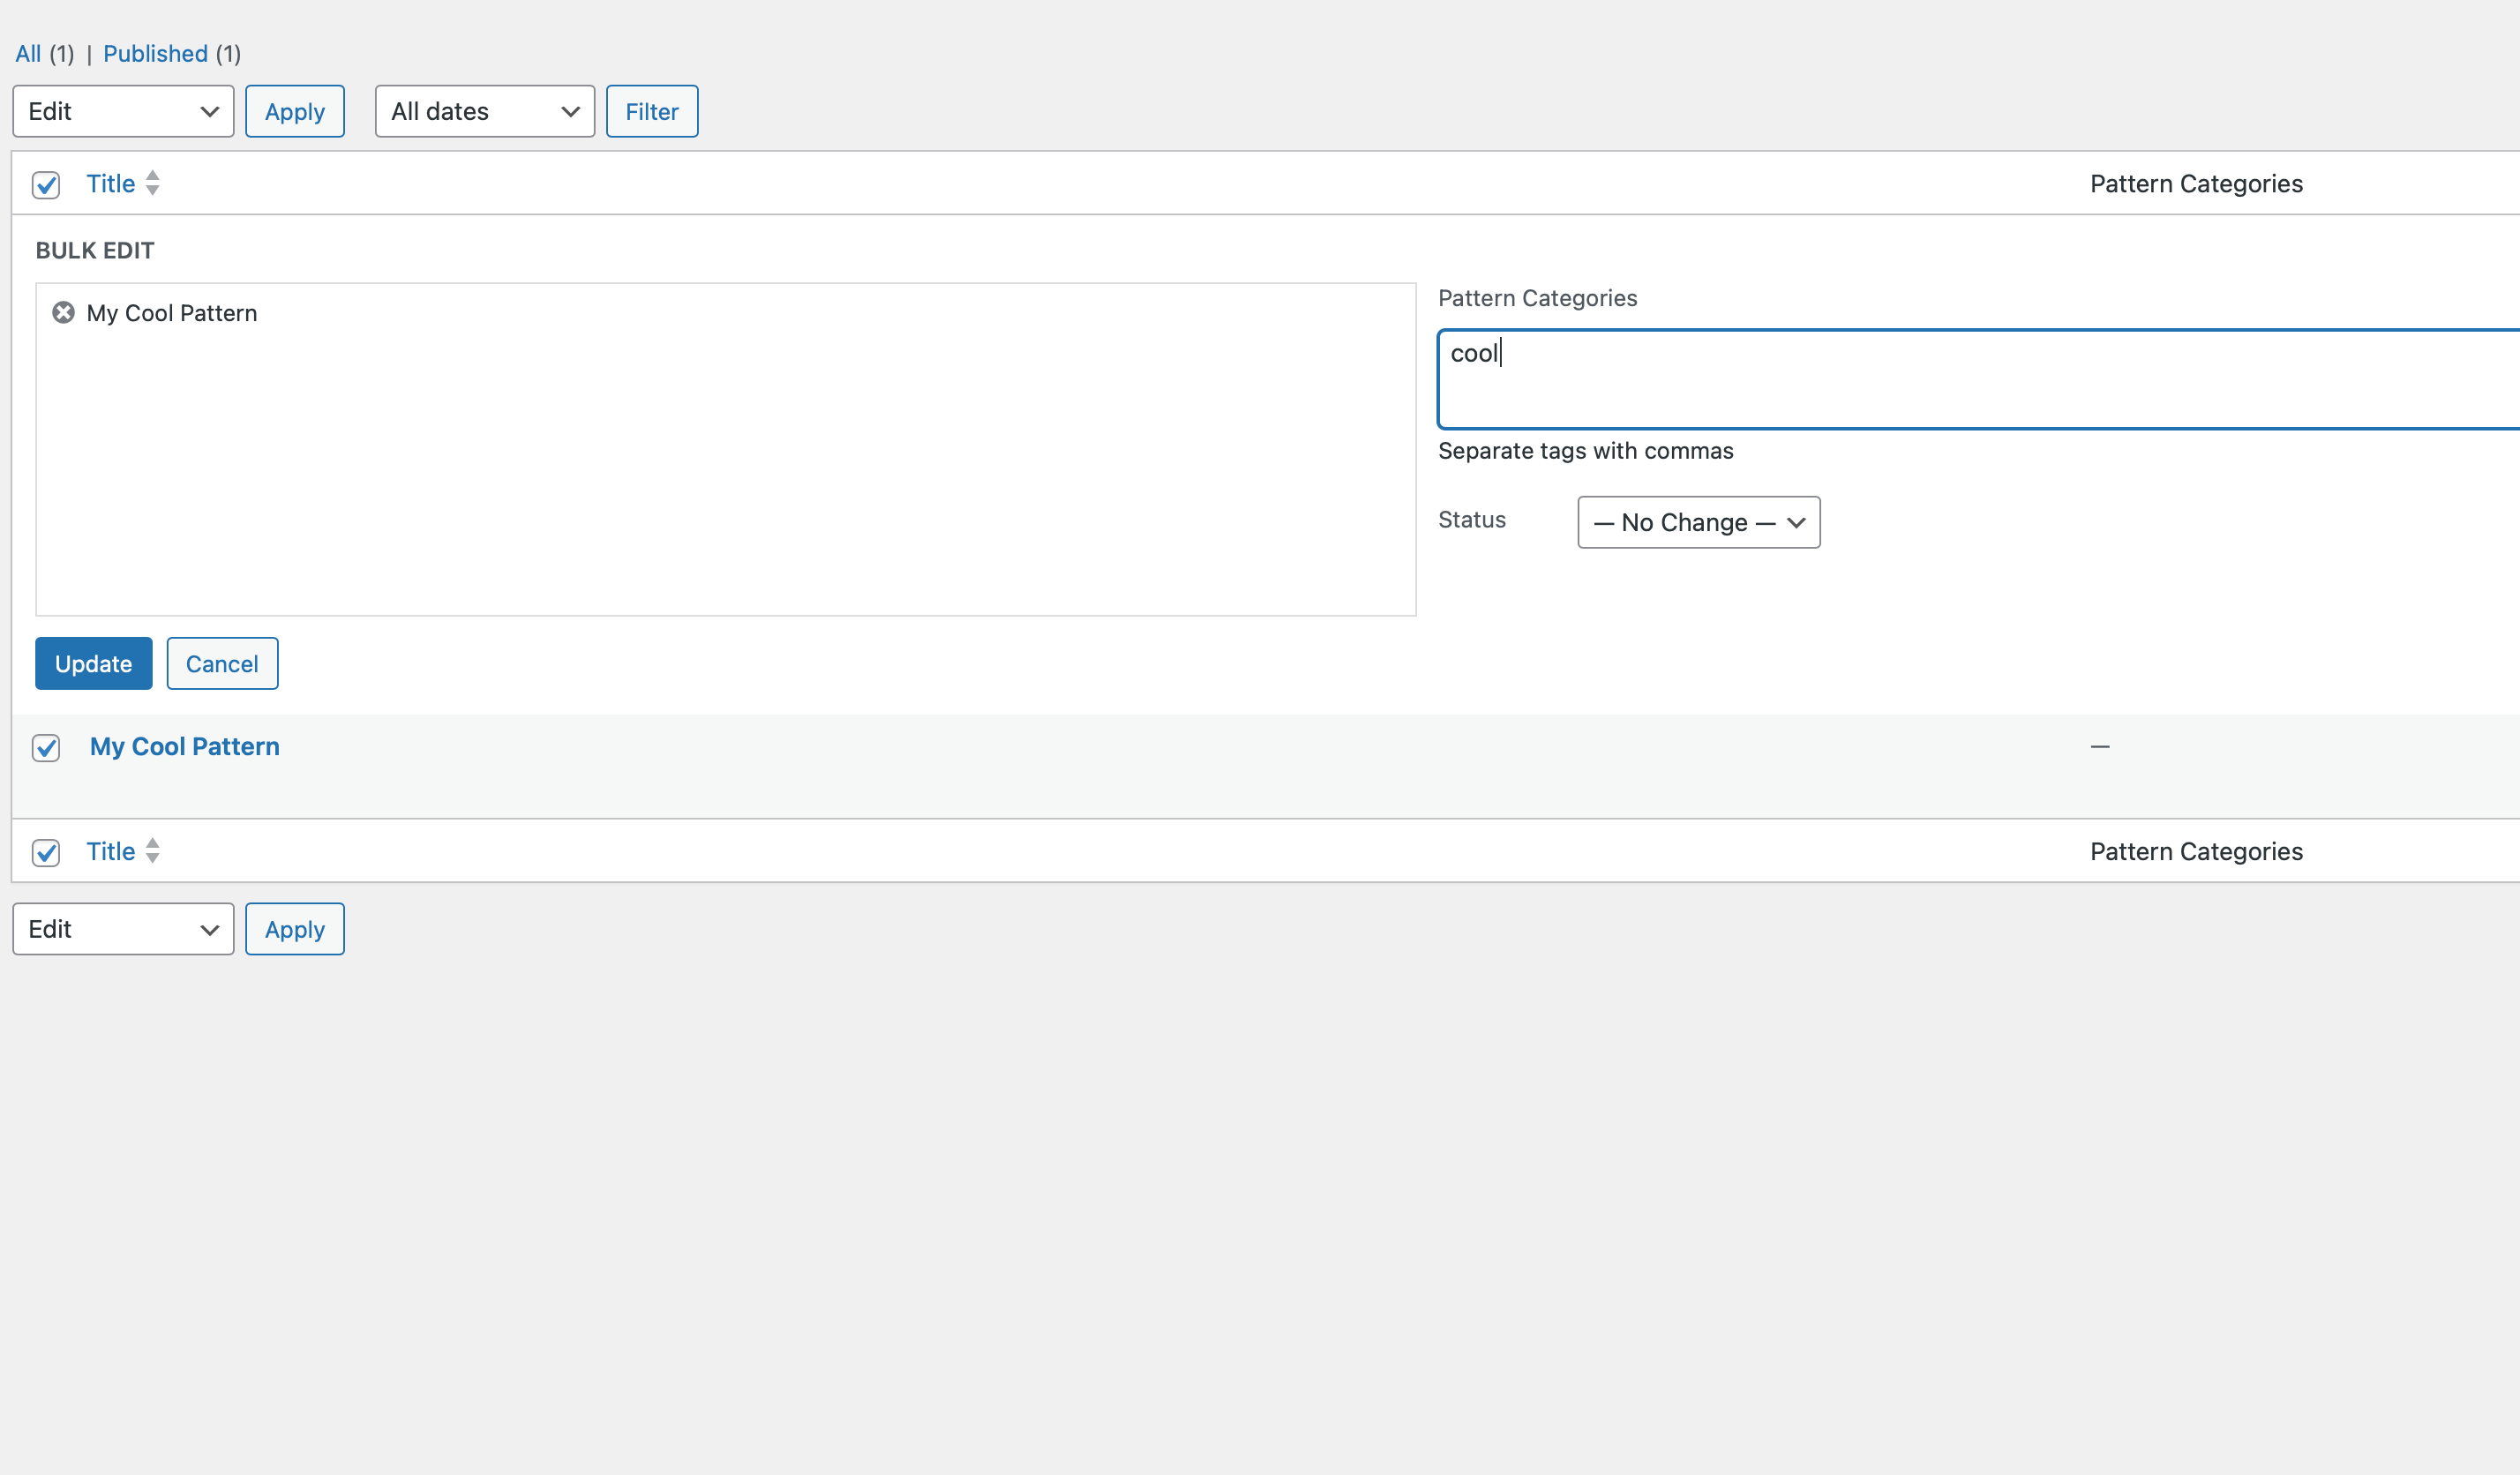Expand Status No Change dropdown
The image size is (2520, 1475).
(x=1698, y=523)
